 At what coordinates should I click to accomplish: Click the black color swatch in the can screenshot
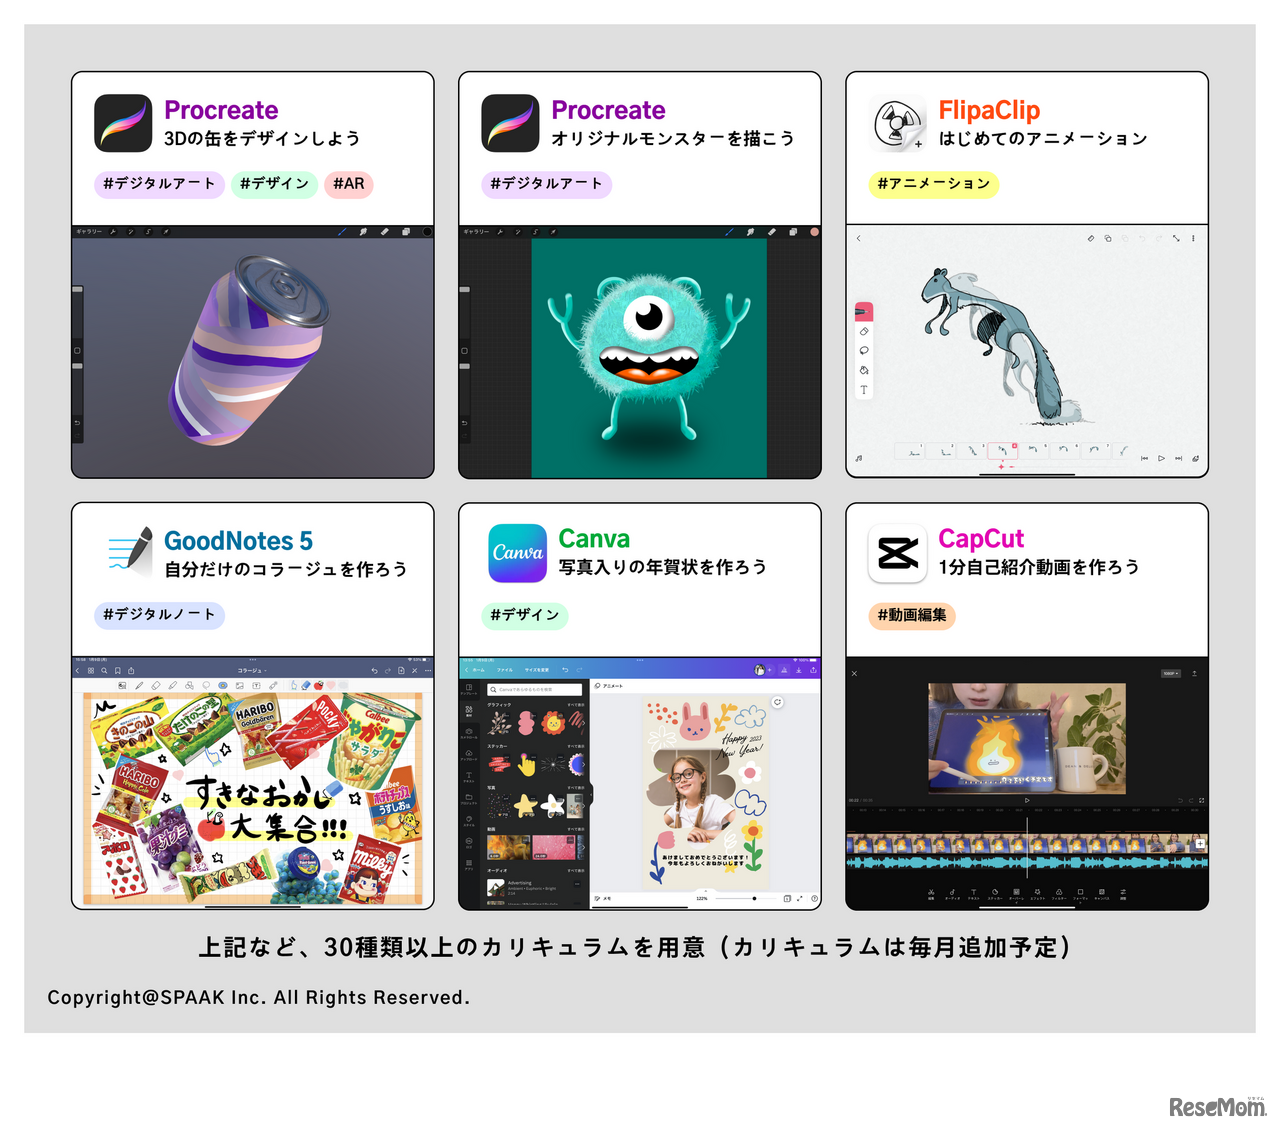pos(427,232)
